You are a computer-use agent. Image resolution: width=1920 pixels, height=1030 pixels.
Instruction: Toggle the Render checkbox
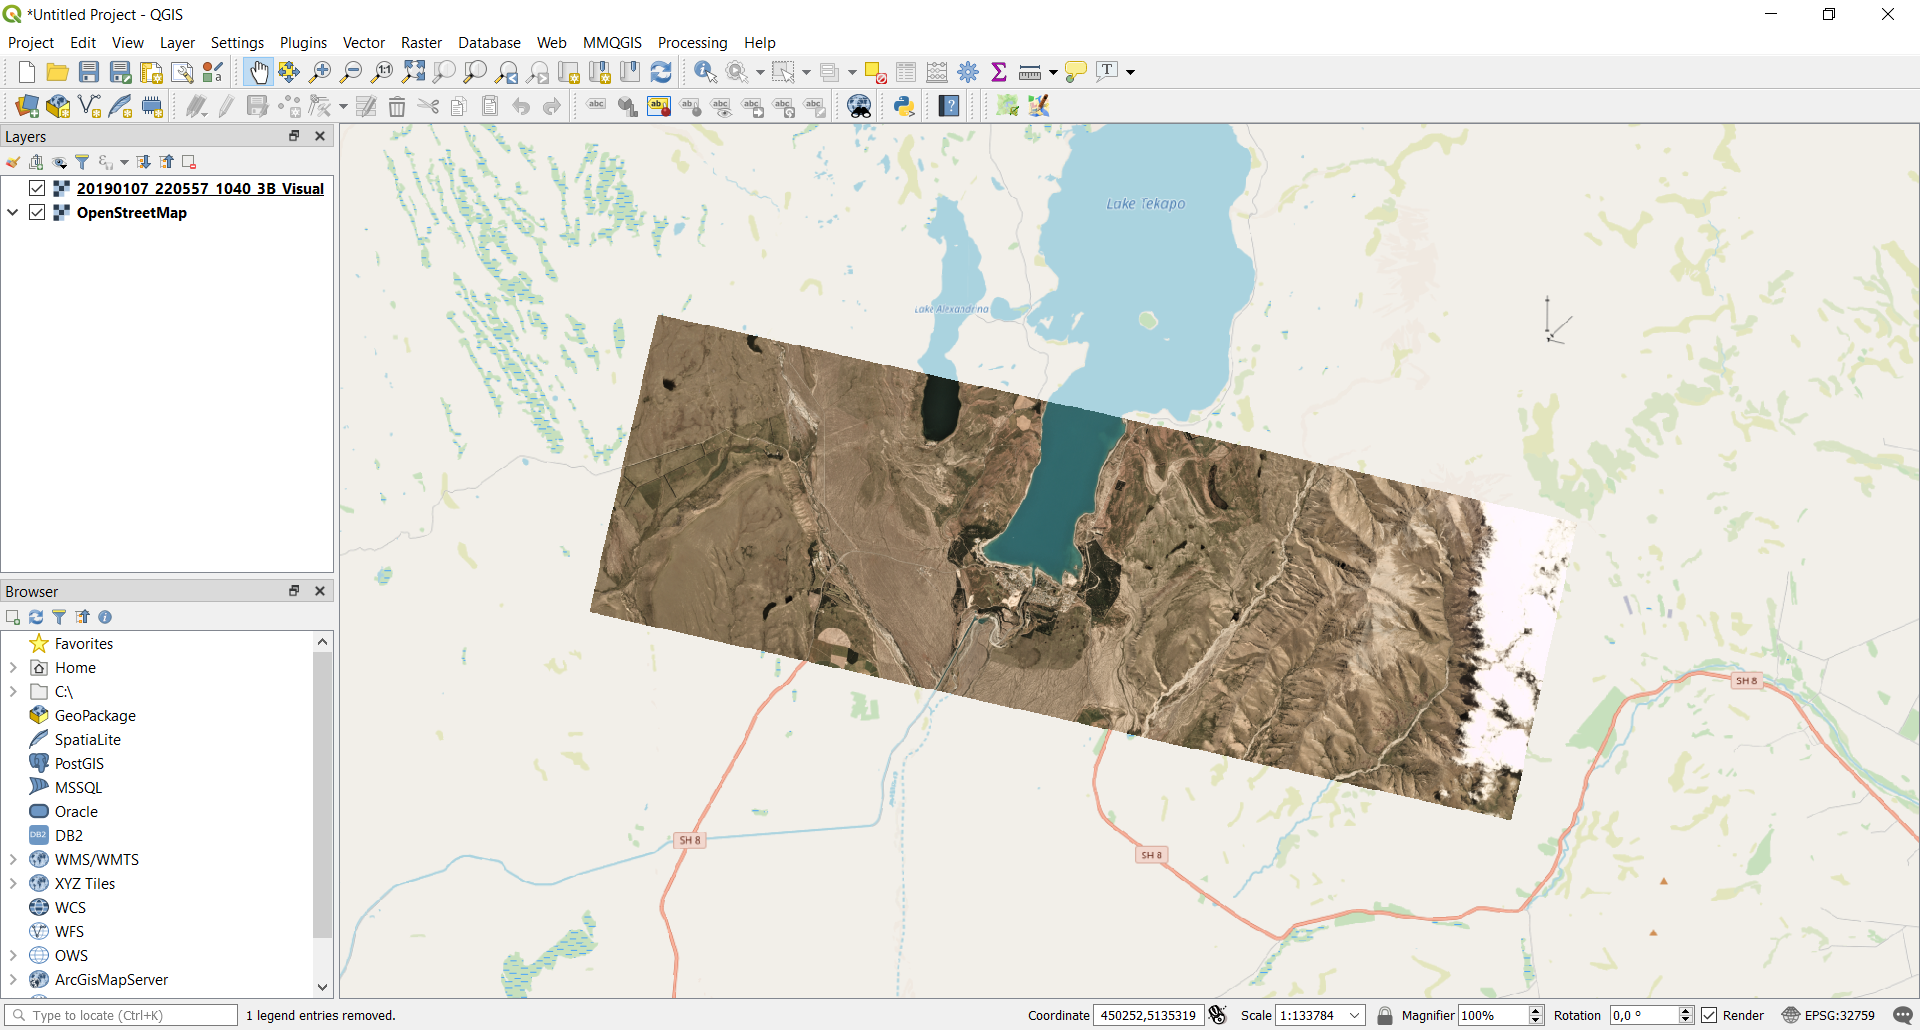(1709, 1015)
